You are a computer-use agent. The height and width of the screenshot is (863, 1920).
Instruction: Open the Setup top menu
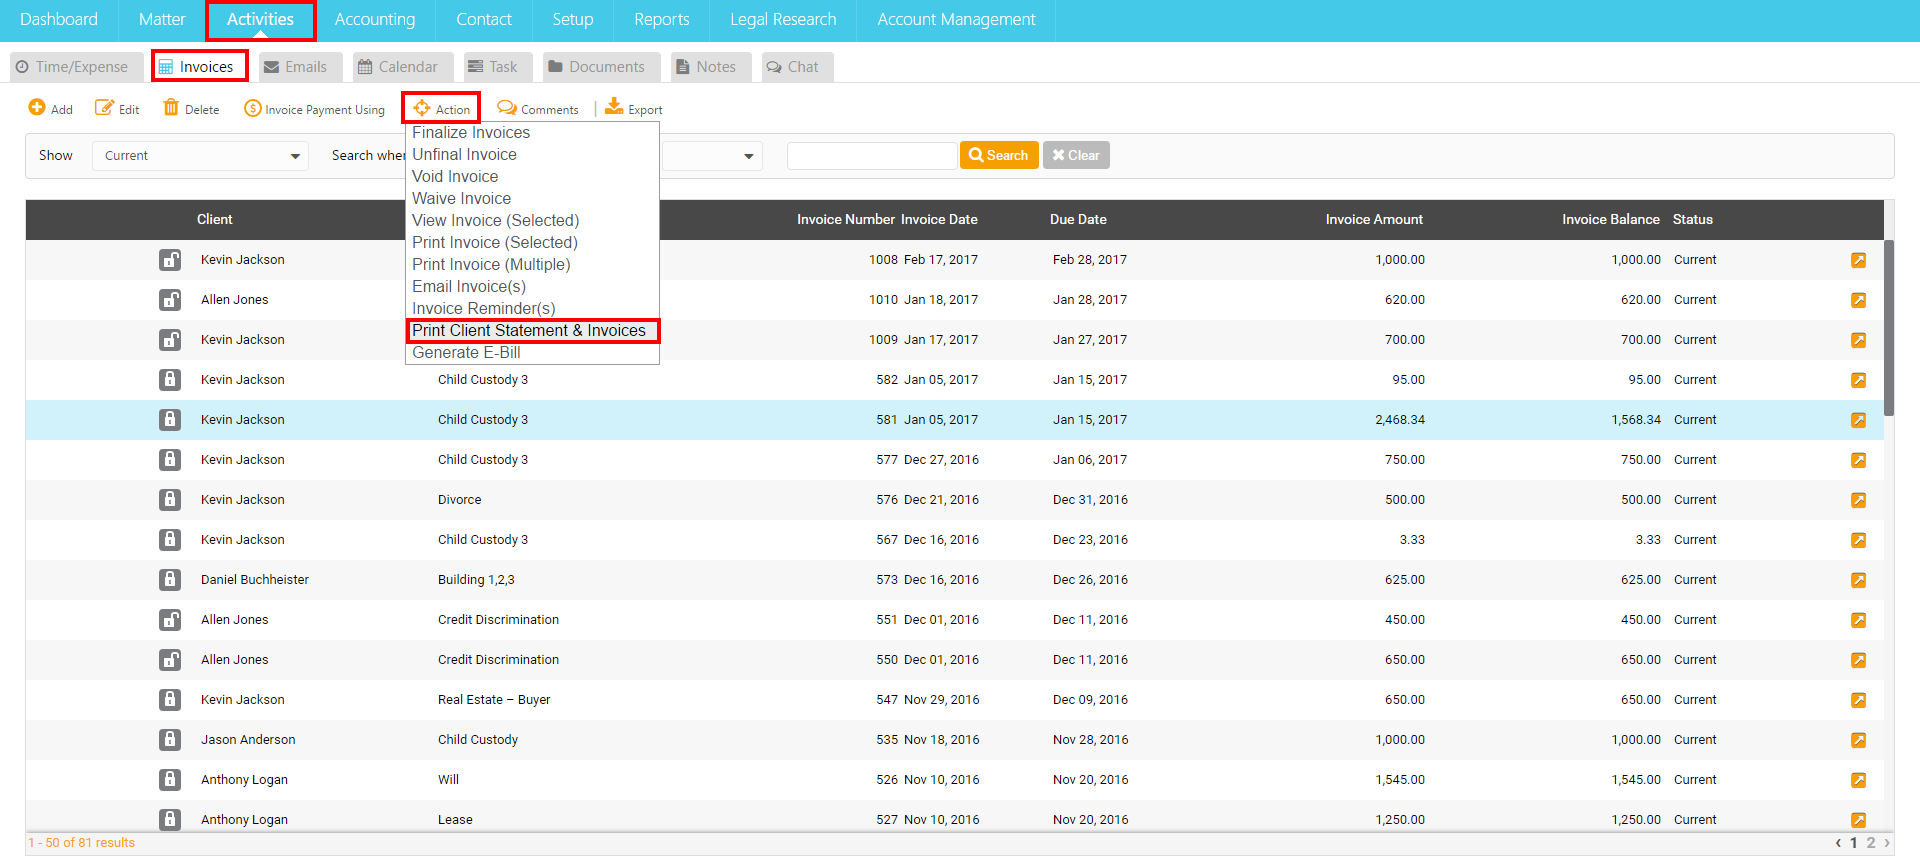[x=573, y=20]
